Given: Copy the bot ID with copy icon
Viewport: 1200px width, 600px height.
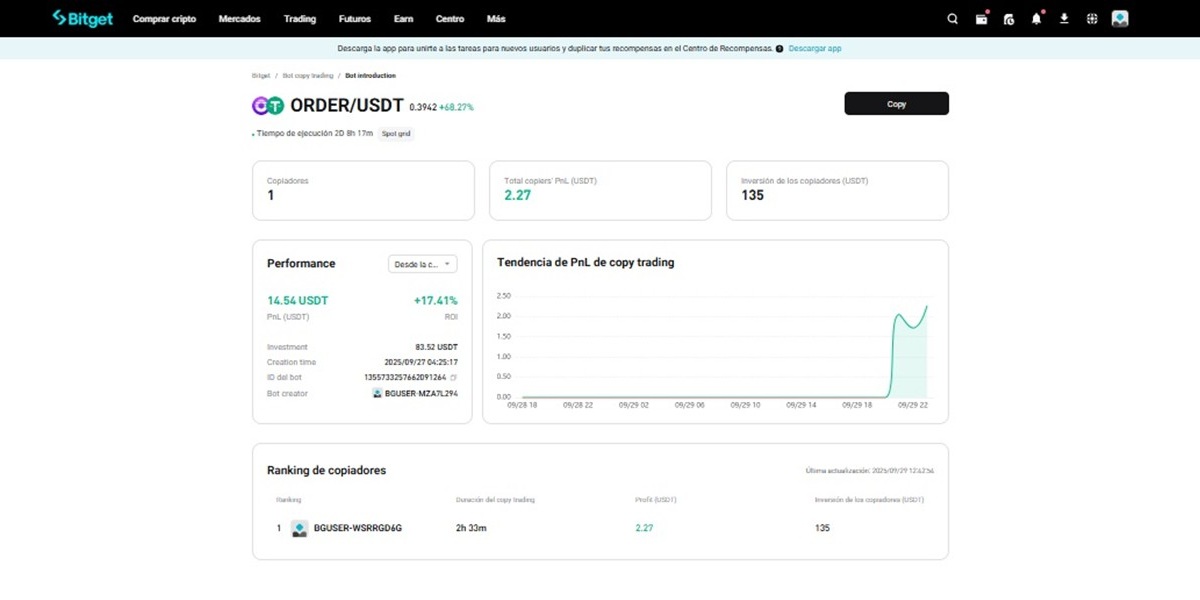Looking at the screenshot, I should click(453, 378).
